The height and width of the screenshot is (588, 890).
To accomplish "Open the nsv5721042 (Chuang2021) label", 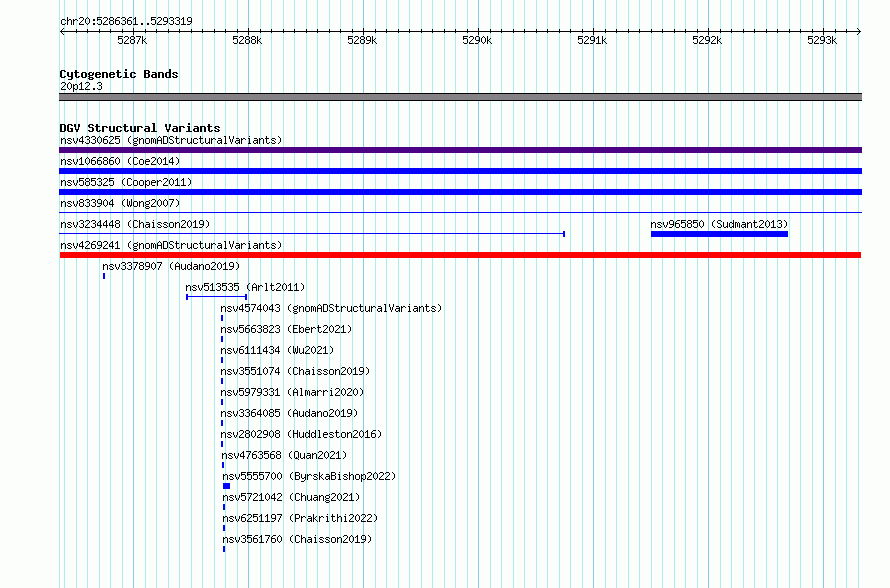I will coord(291,497).
